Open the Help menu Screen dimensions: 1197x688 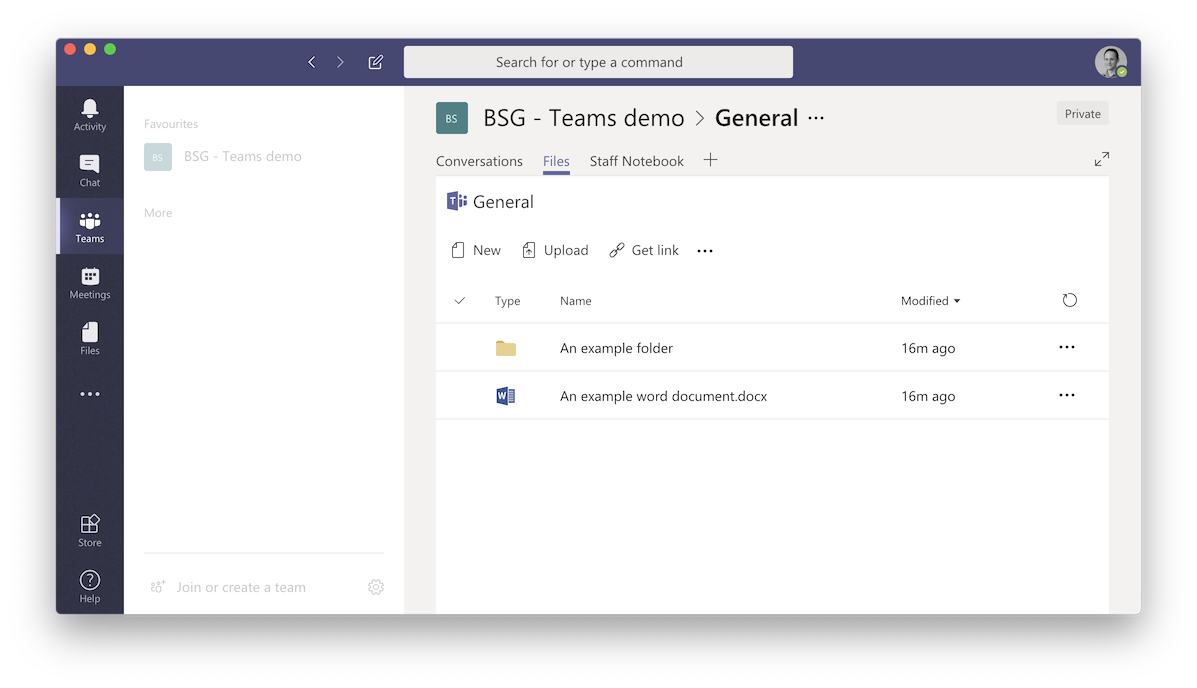click(x=89, y=586)
